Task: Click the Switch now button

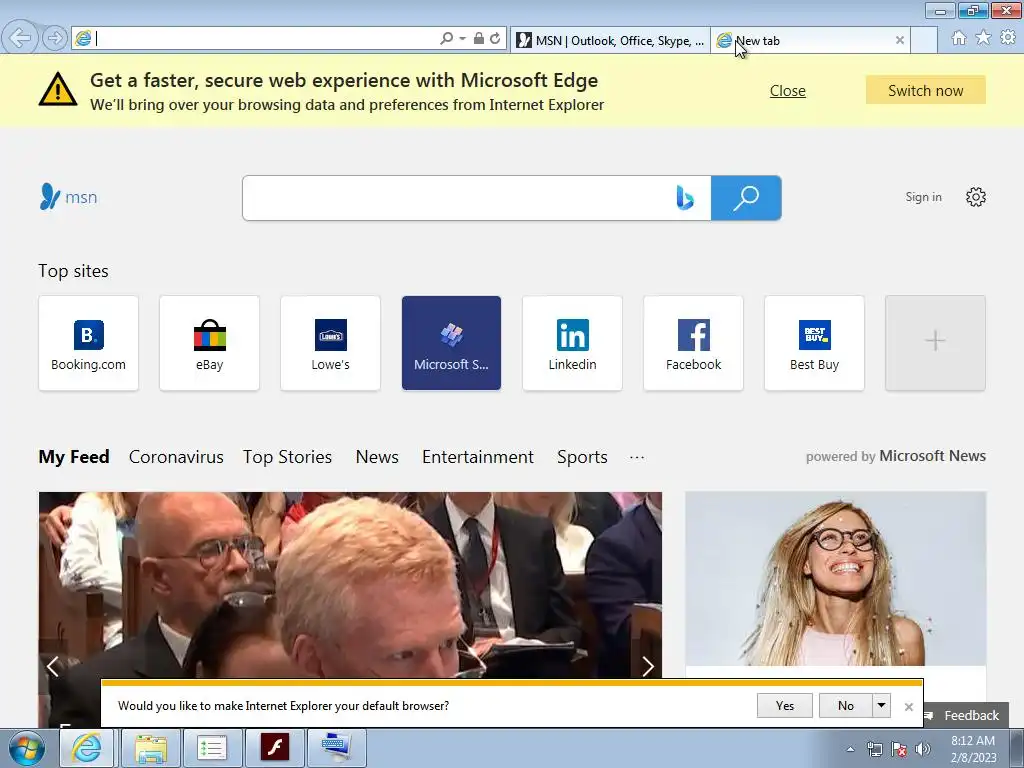Action: tap(925, 90)
